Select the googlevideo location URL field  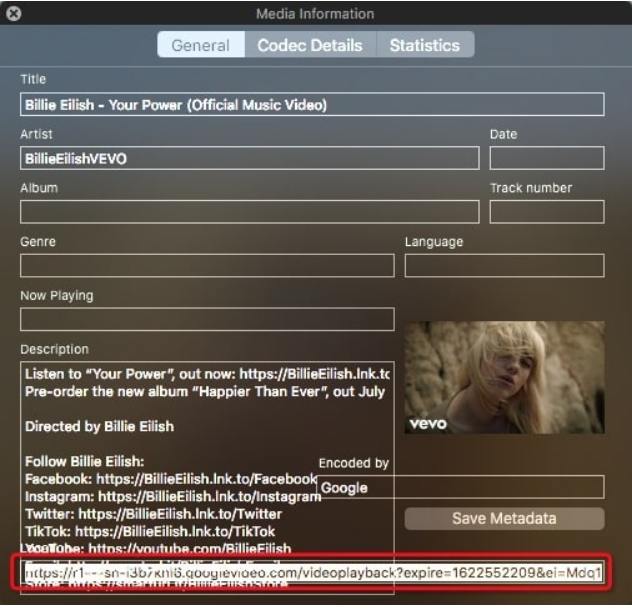pyautogui.click(x=314, y=573)
